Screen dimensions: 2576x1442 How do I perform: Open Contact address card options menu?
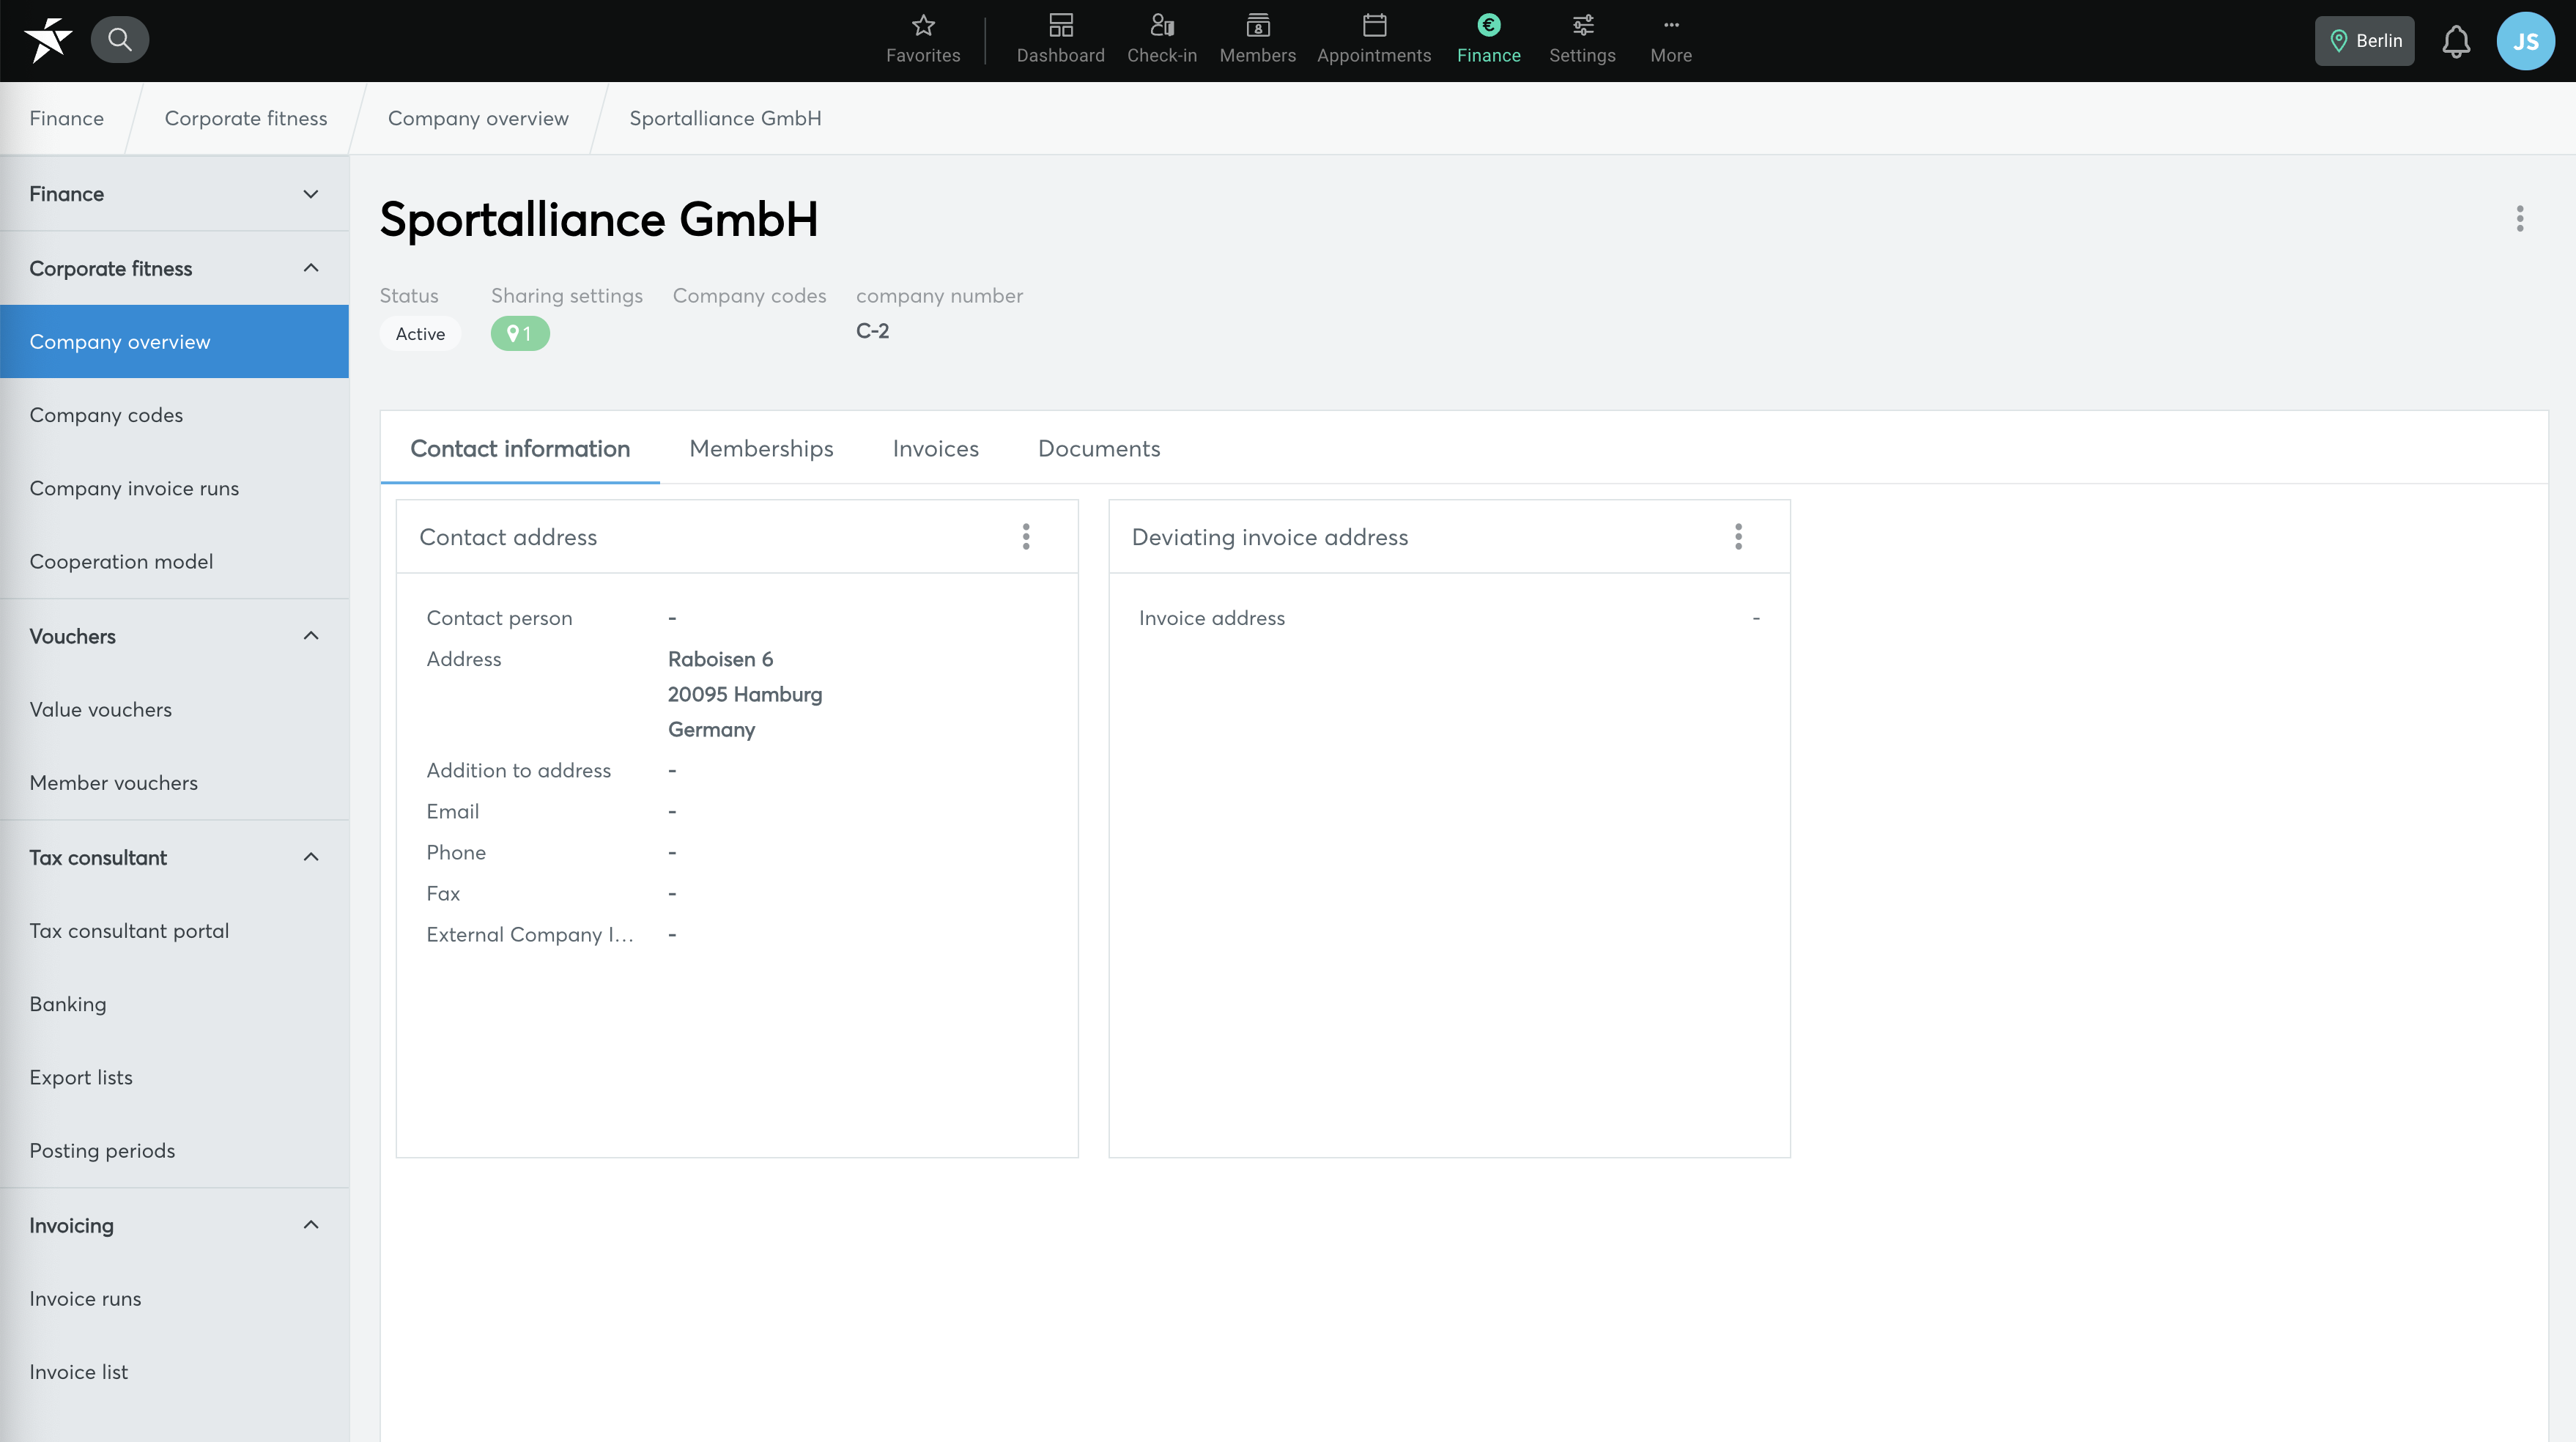pyautogui.click(x=1026, y=537)
